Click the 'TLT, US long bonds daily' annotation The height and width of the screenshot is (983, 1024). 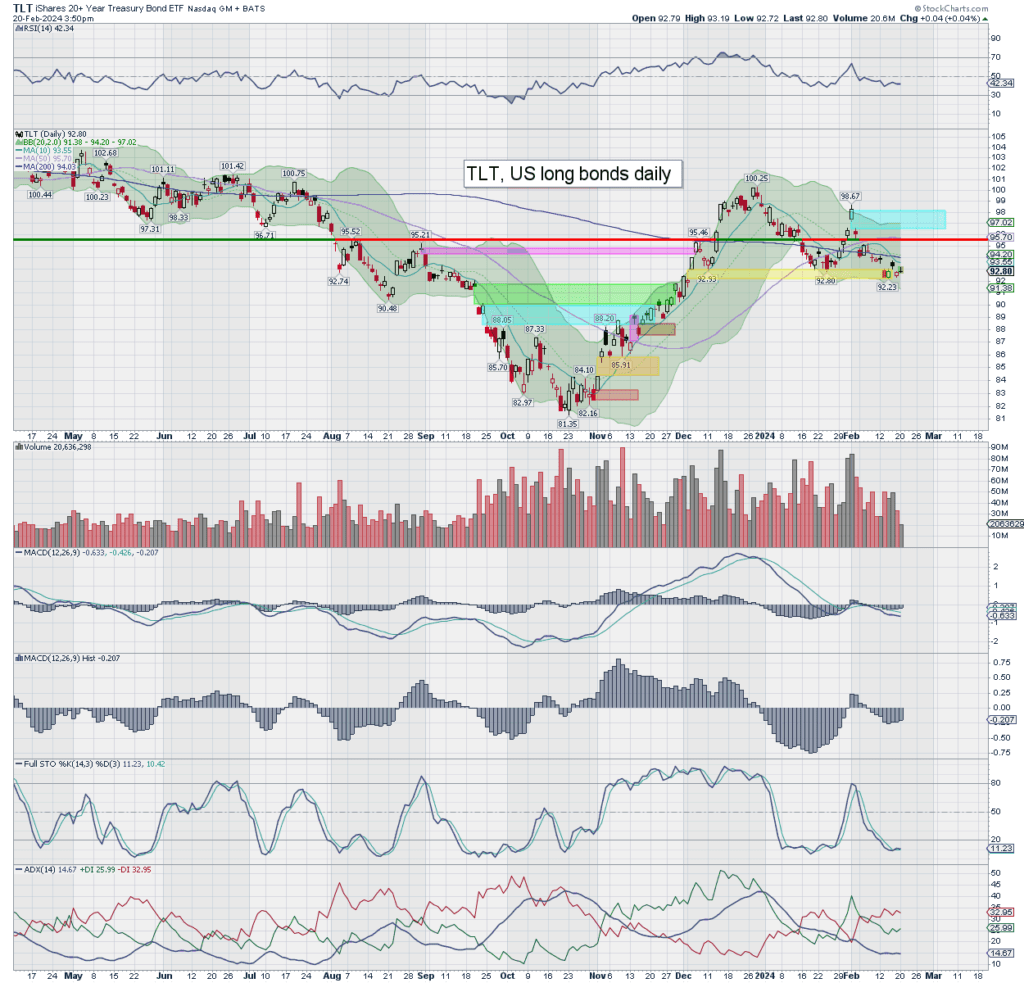(x=572, y=173)
